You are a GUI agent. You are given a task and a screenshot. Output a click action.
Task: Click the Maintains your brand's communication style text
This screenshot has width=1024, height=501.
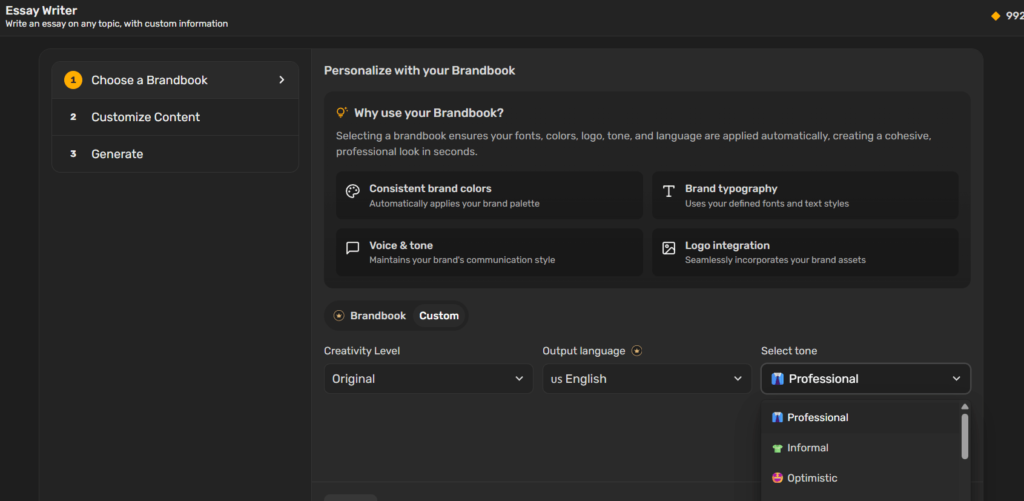pyautogui.click(x=462, y=260)
